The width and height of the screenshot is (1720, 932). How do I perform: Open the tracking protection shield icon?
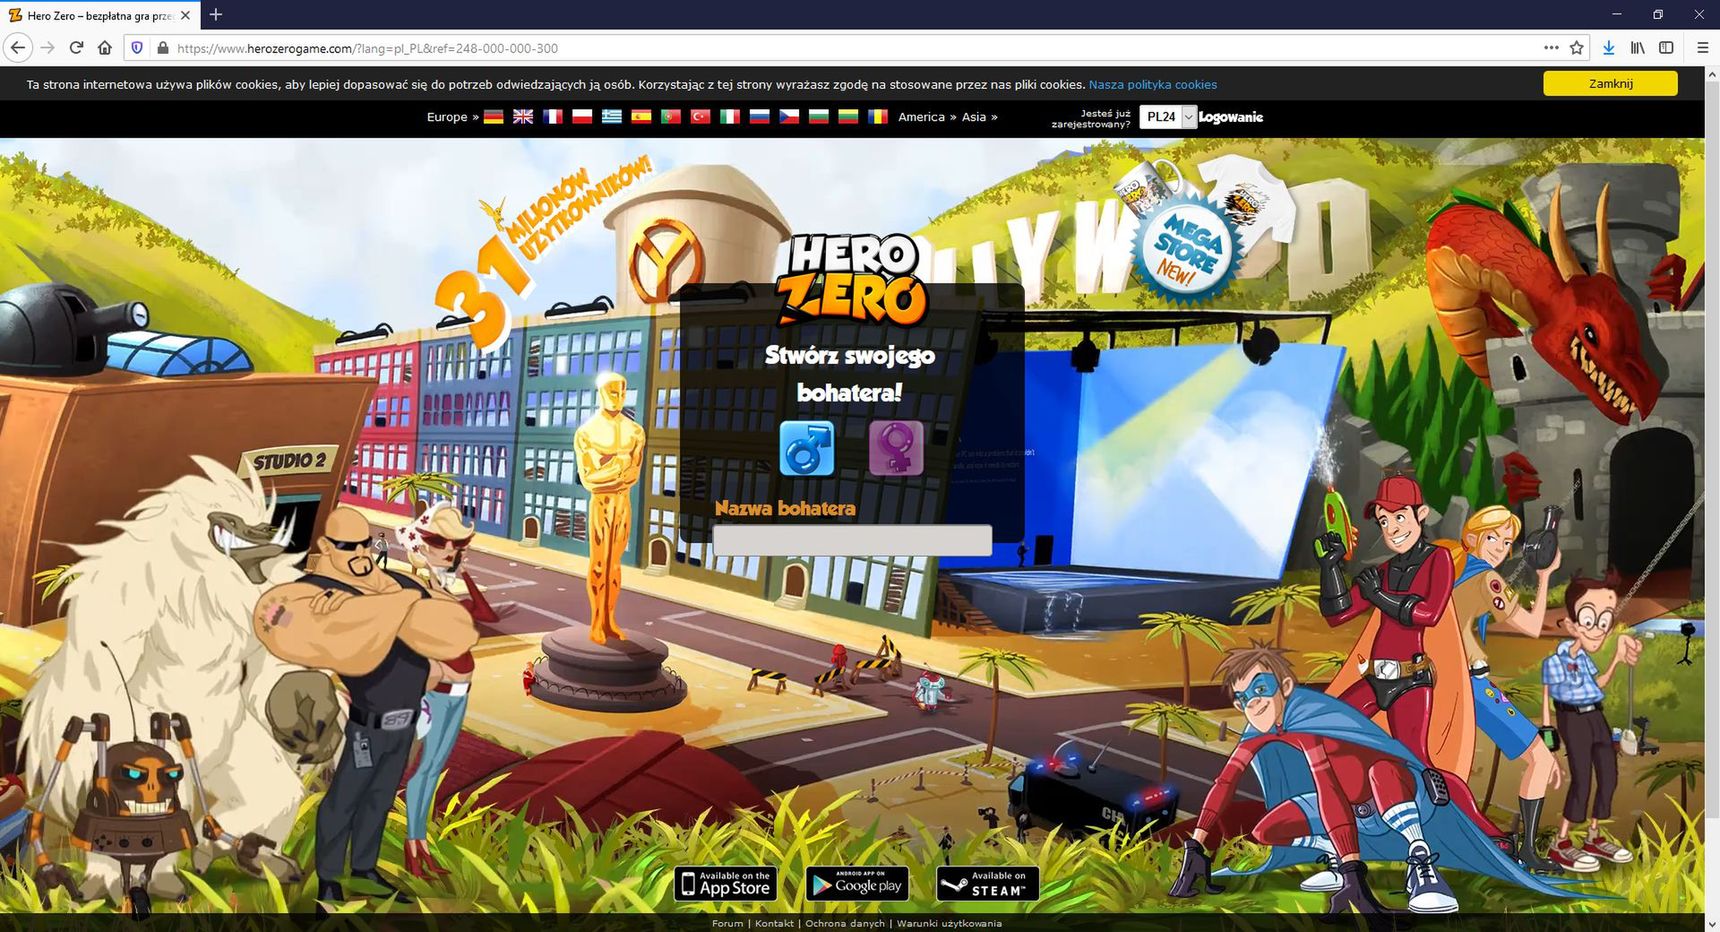tap(138, 47)
